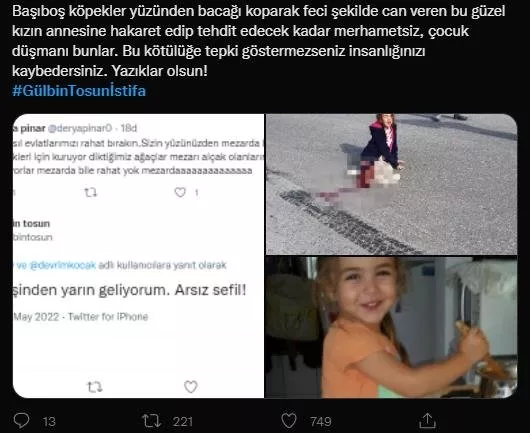Click the @devrimkocak mention
The height and width of the screenshot is (433, 530).
(x=63, y=265)
